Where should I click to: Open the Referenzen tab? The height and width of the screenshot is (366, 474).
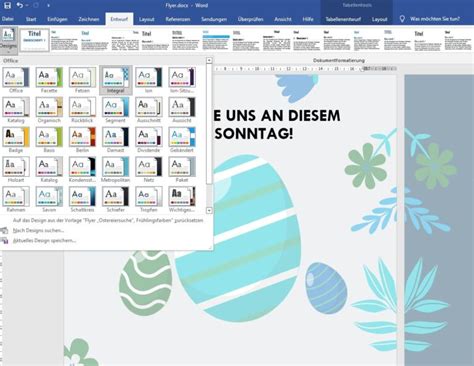click(178, 19)
